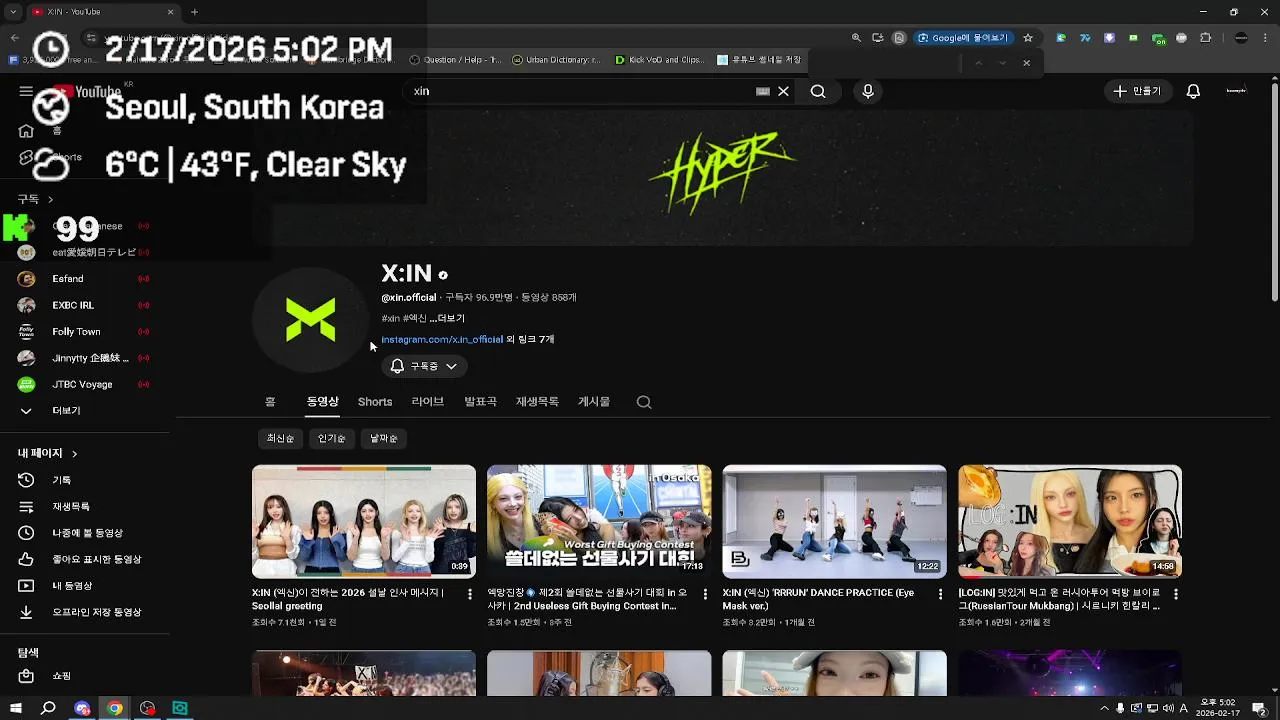The image size is (1280, 720).
Task: Open Urban Dictionary bookmark
Action: [557, 60]
